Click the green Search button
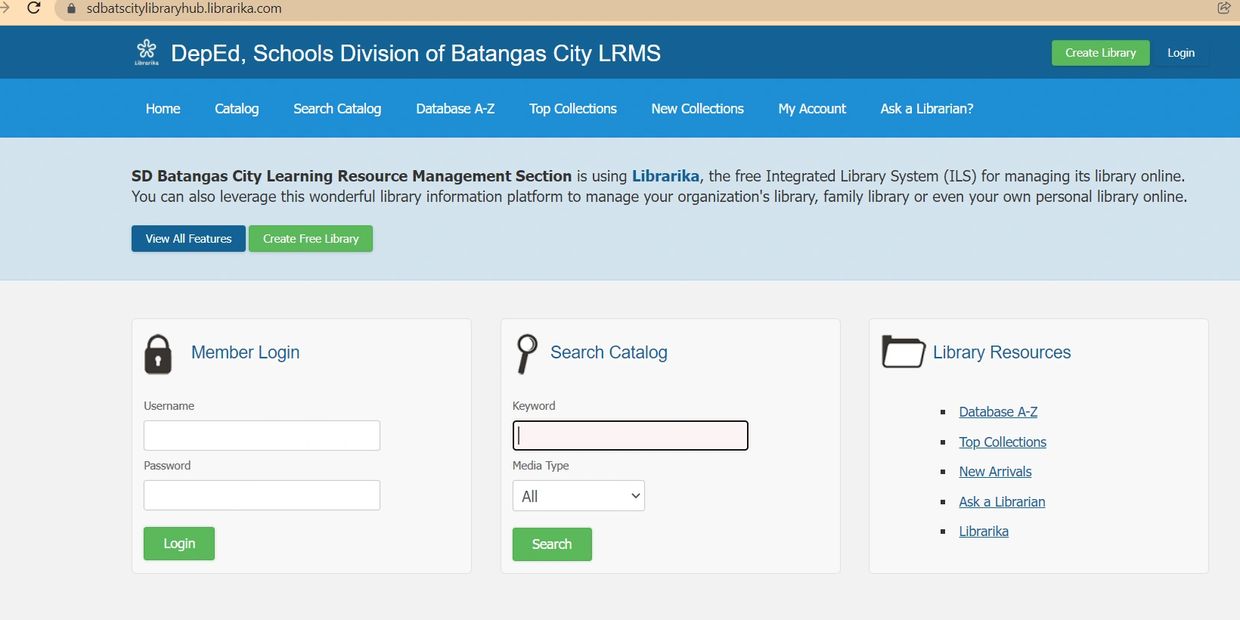The width and height of the screenshot is (1240, 620). tap(552, 544)
